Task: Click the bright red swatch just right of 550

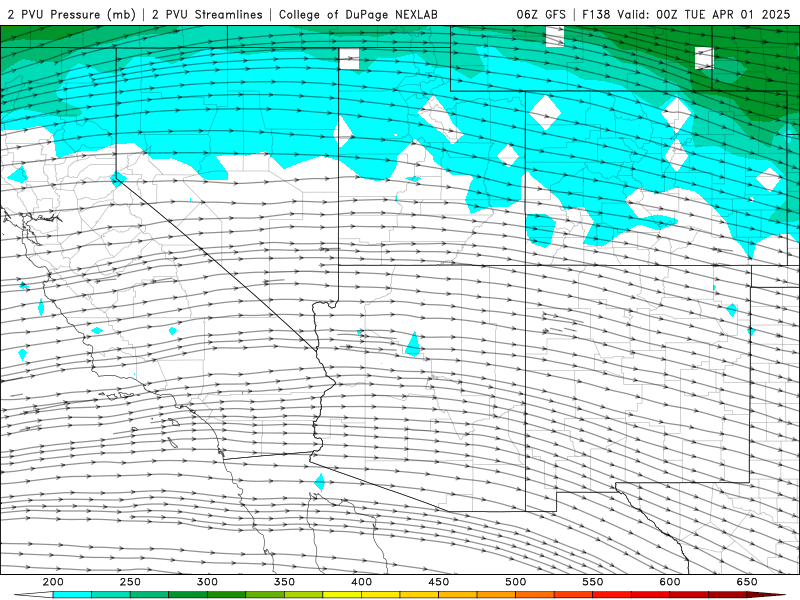Action: (611, 595)
